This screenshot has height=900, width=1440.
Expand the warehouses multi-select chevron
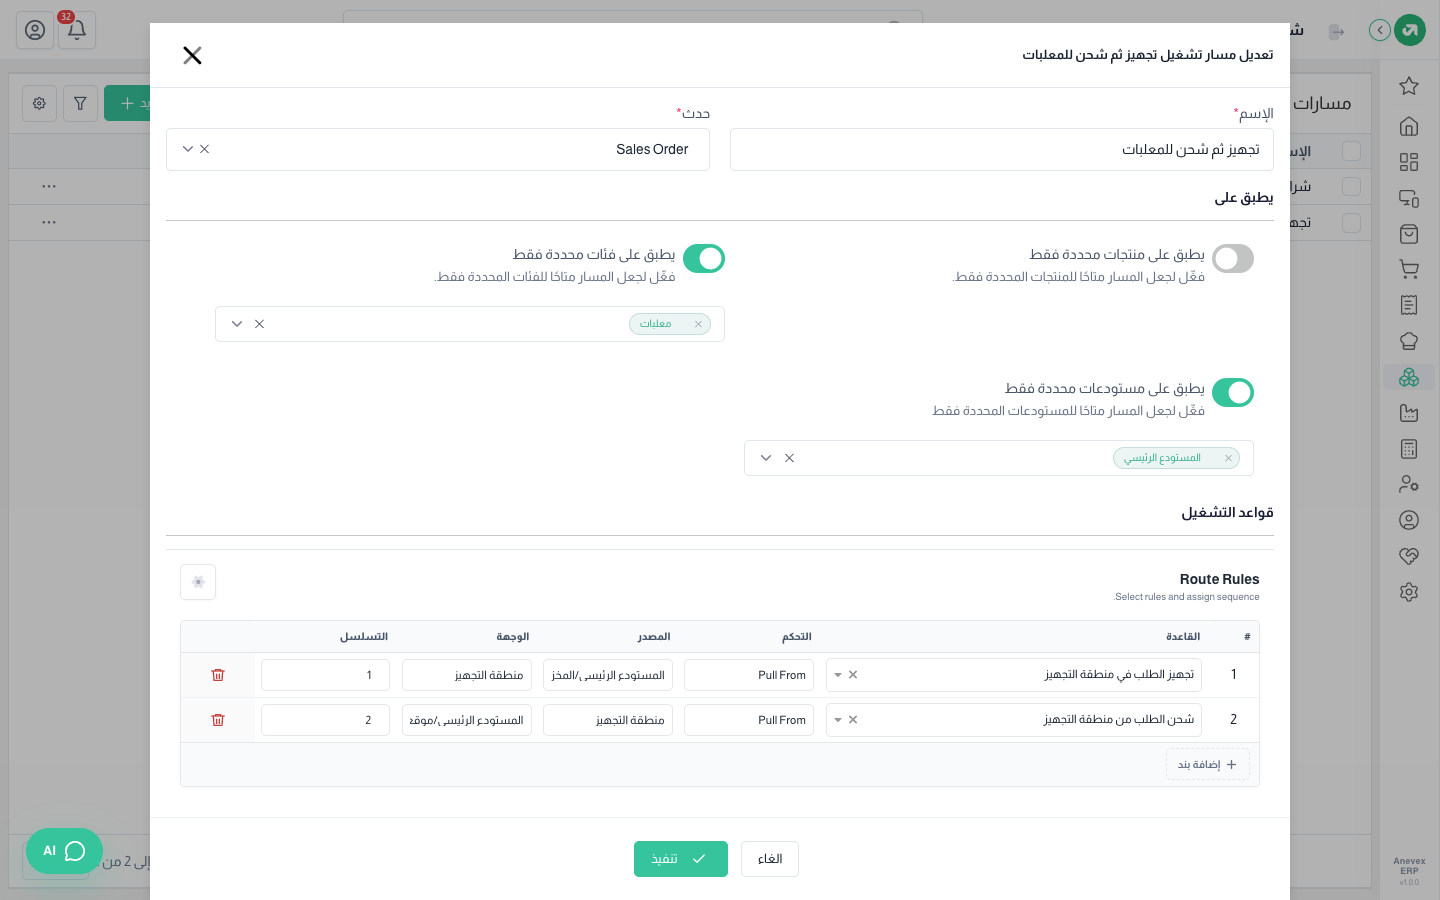pos(766,458)
